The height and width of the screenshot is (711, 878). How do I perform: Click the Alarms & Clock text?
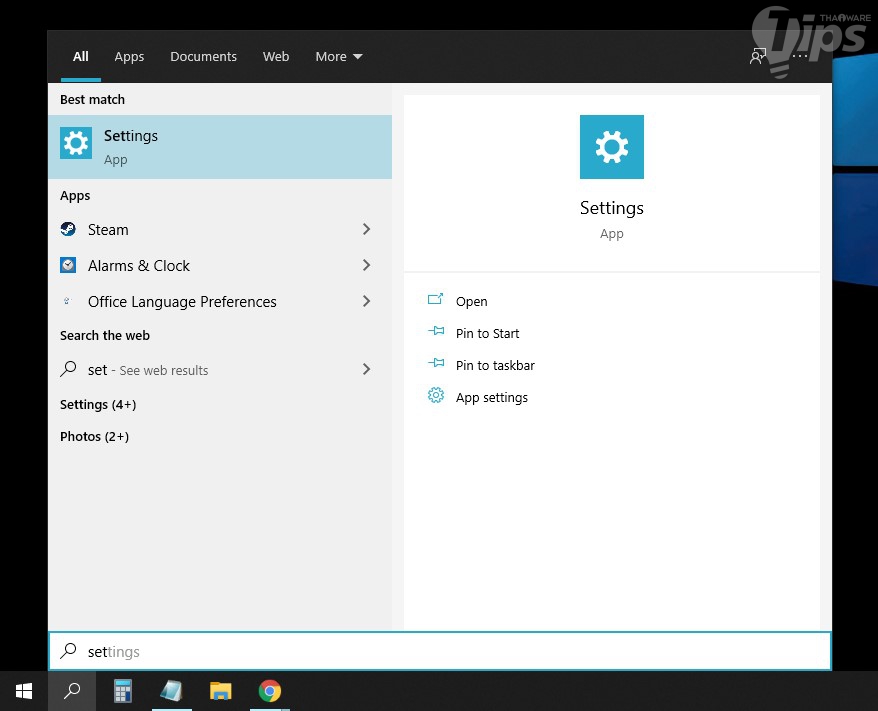click(x=139, y=265)
